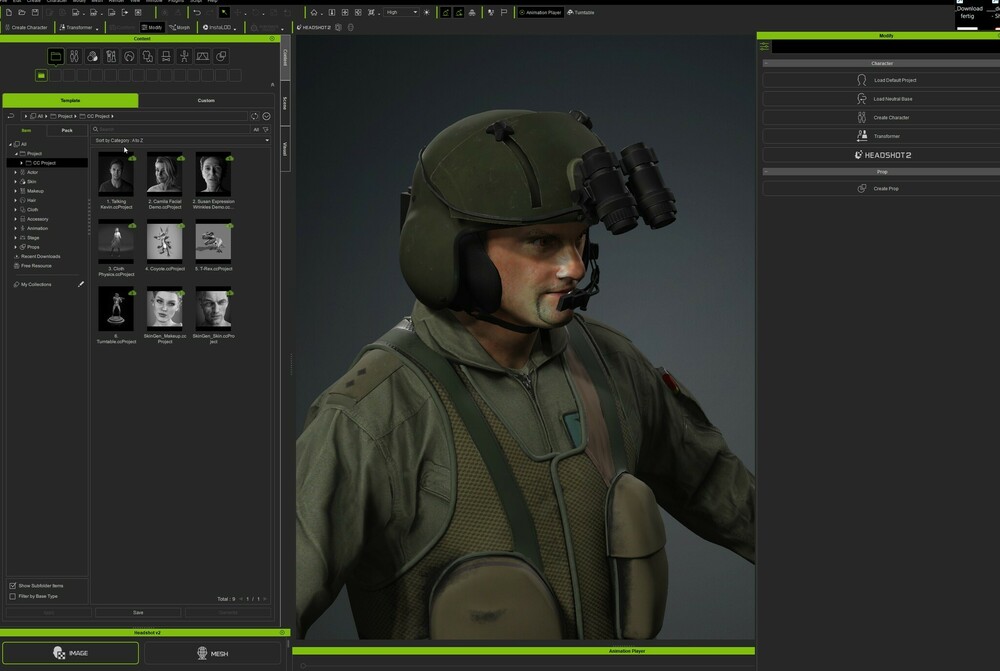Click the Undo arrow in the top toolbar
1000x671 pixels.
coord(197,12)
